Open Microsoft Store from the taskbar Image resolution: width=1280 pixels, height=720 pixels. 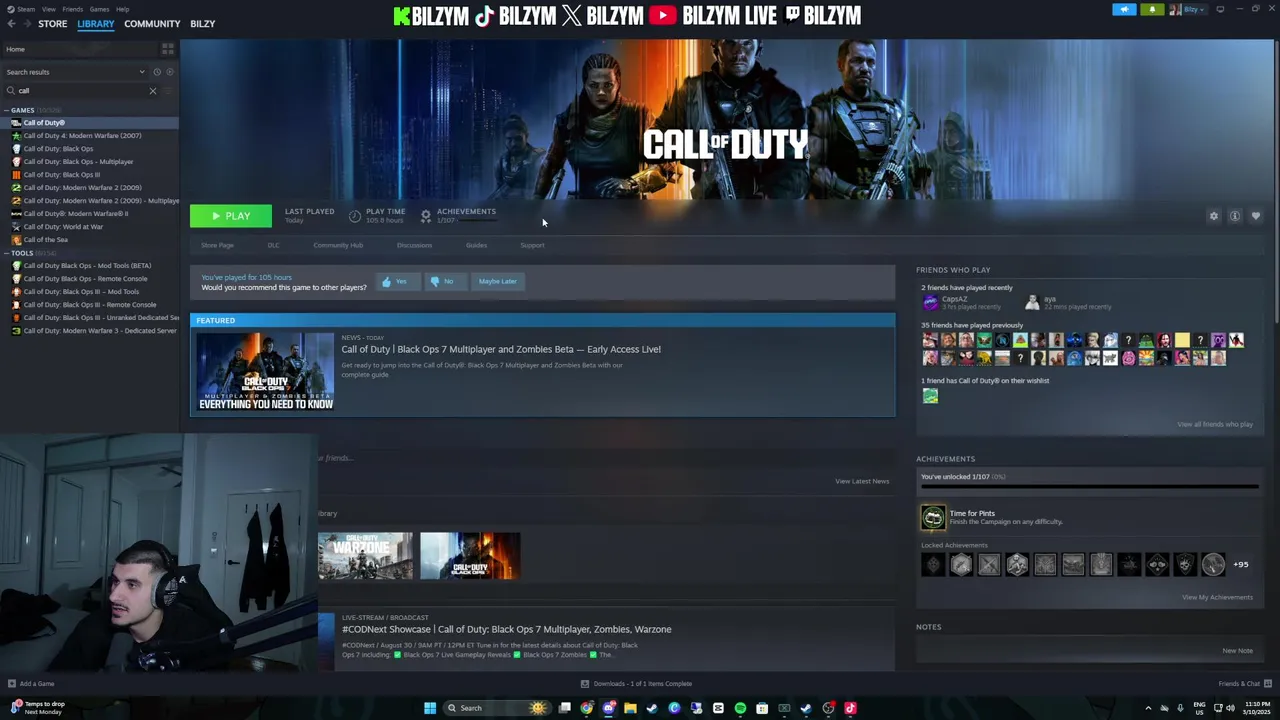(x=762, y=708)
